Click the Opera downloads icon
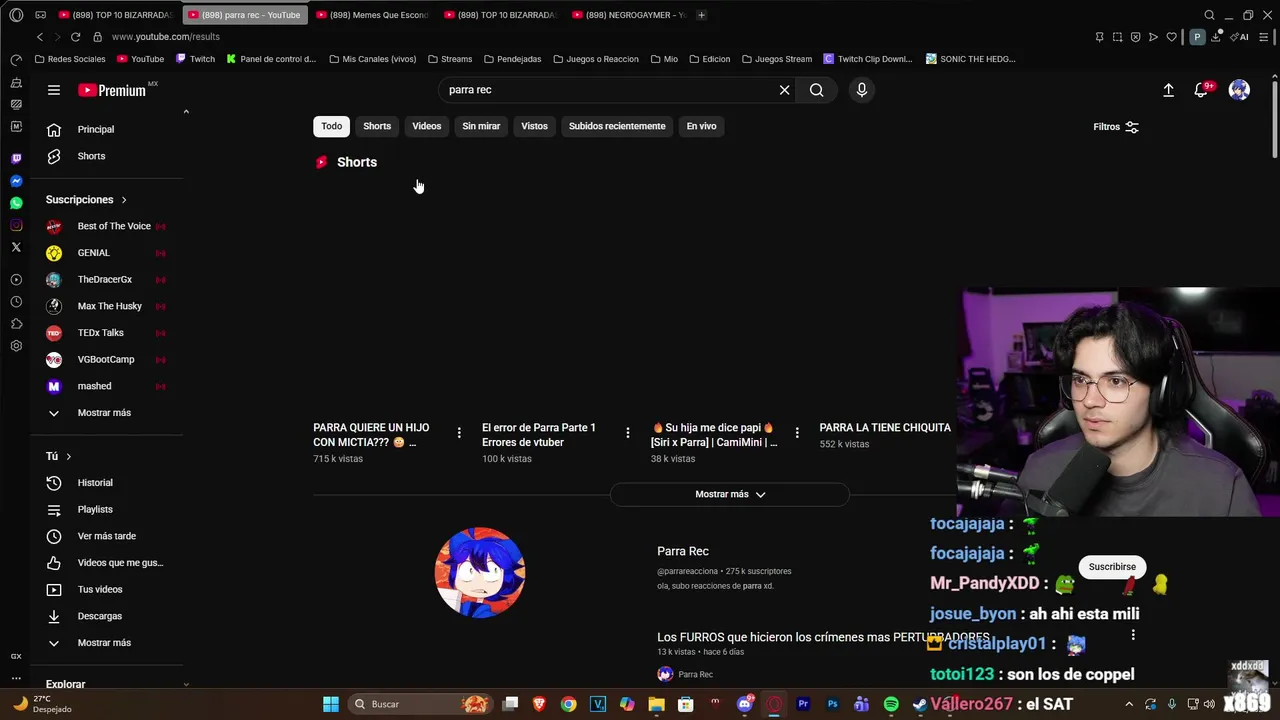Image resolution: width=1280 pixels, height=720 pixels. (1216, 37)
